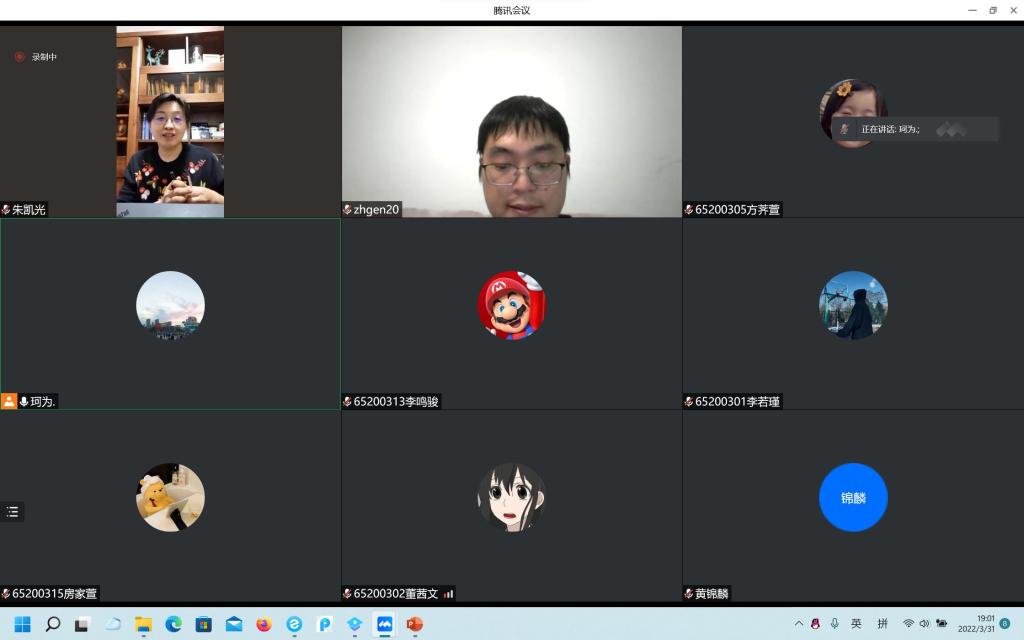Launch Firefox from the taskbar
The height and width of the screenshot is (640, 1024).
pyautogui.click(x=264, y=624)
